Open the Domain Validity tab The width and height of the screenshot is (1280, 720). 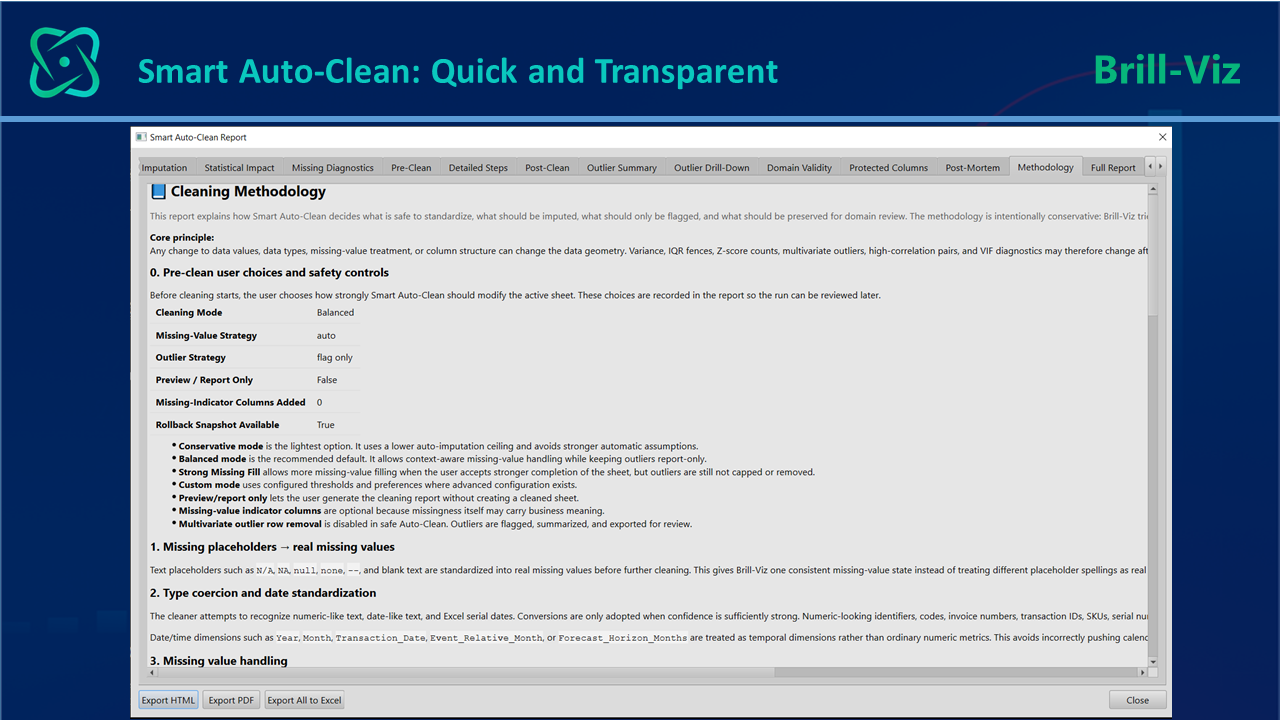tap(799, 168)
